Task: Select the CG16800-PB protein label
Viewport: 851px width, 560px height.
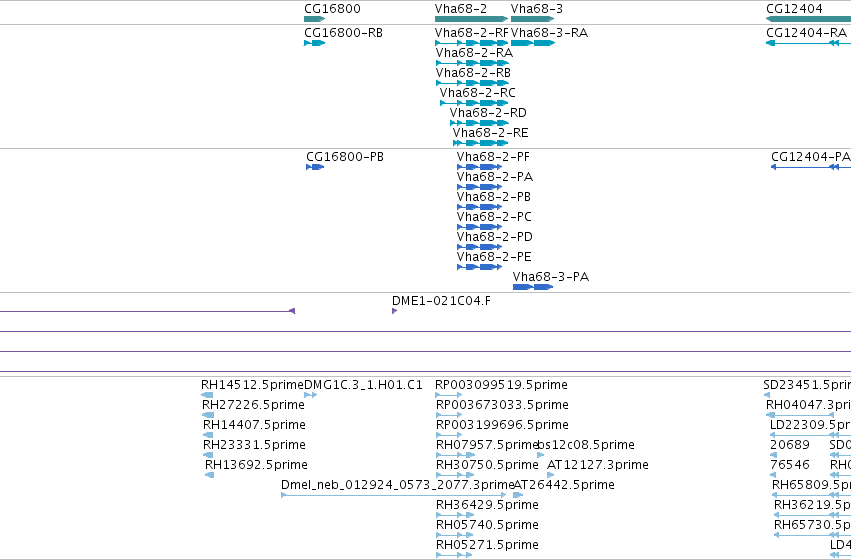Action: pos(345,157)
